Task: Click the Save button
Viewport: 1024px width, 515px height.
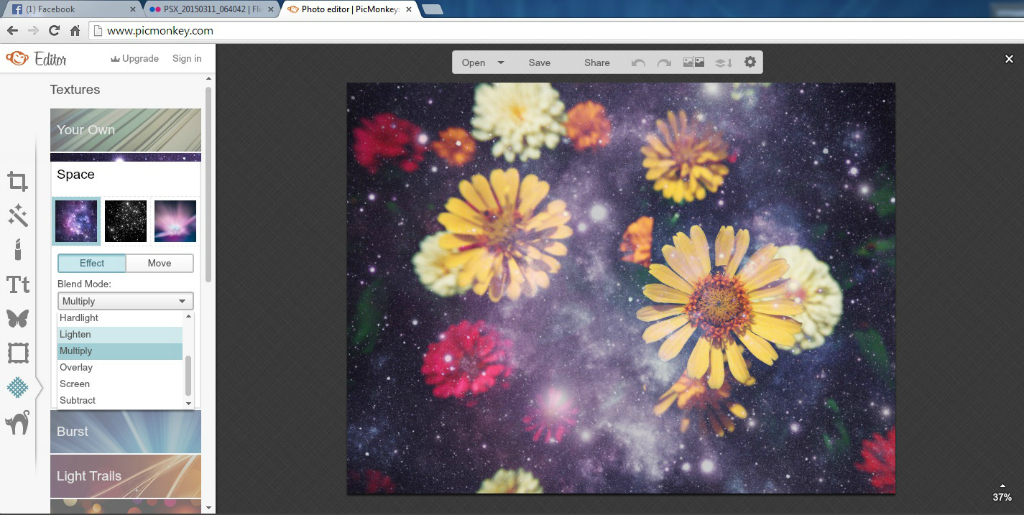Action: pyautogui.click(x=539, y=63)
